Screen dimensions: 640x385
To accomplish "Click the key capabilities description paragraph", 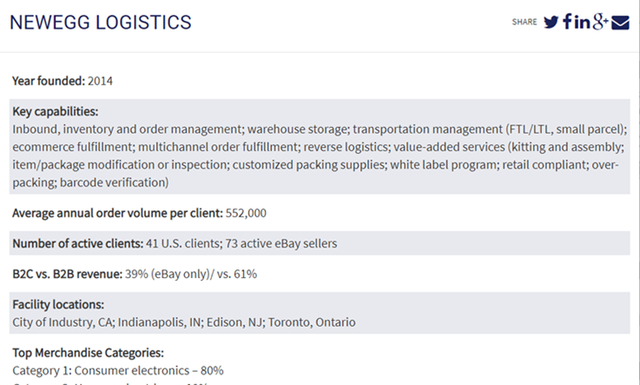I will pos(319,156).
